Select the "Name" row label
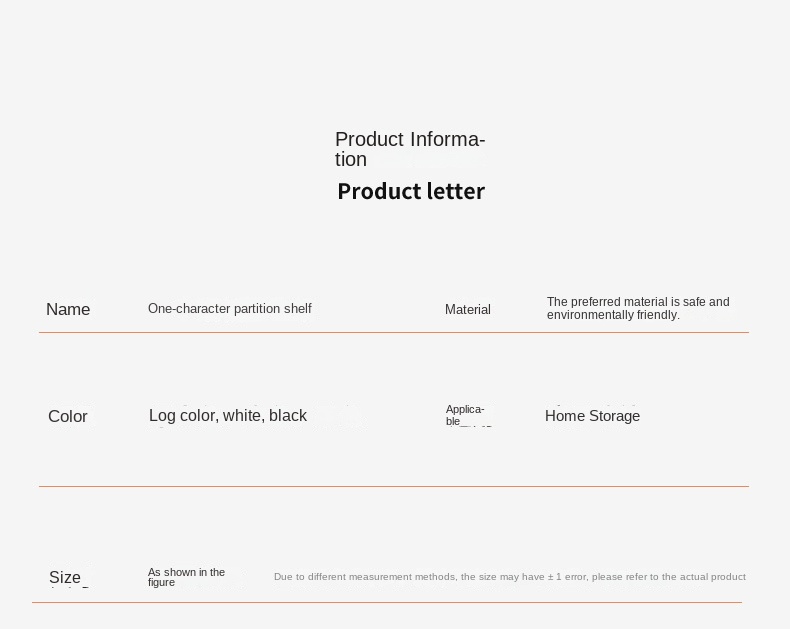Screen dimensions: 790x629 click(68, 310)
